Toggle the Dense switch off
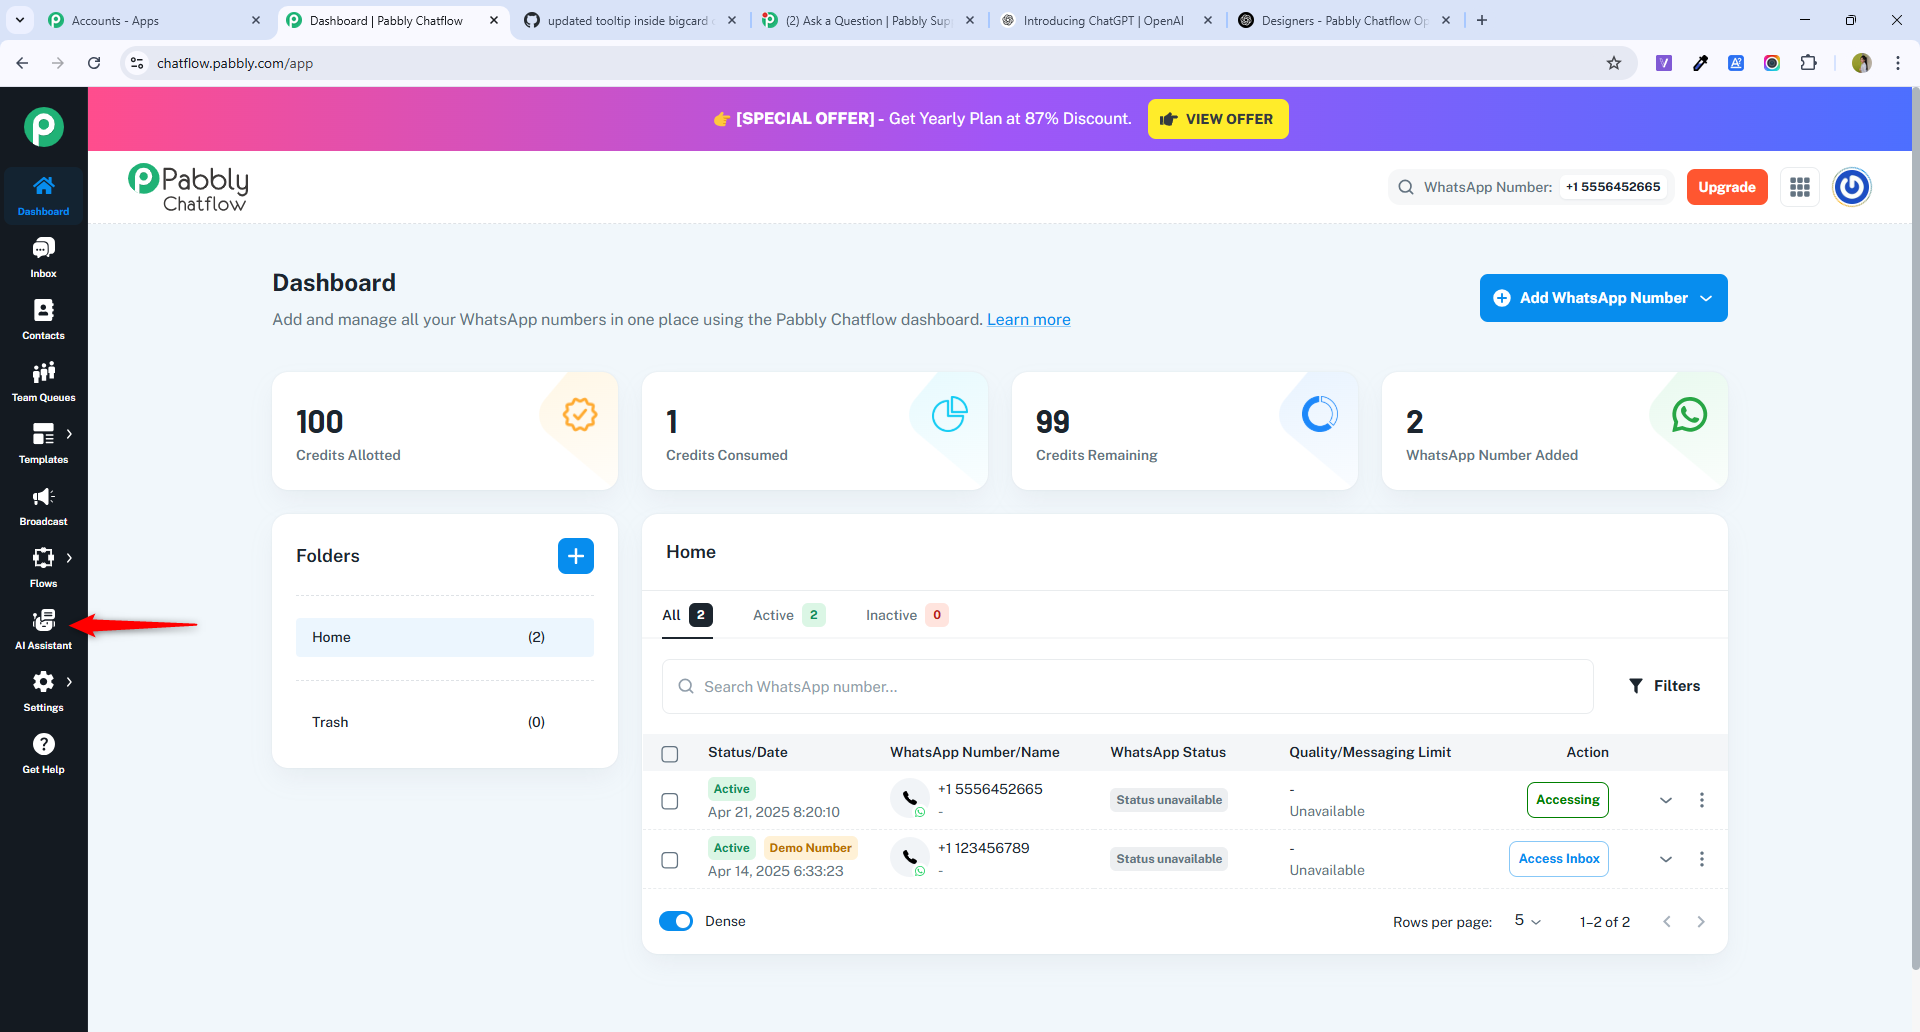 pos(676,921)
